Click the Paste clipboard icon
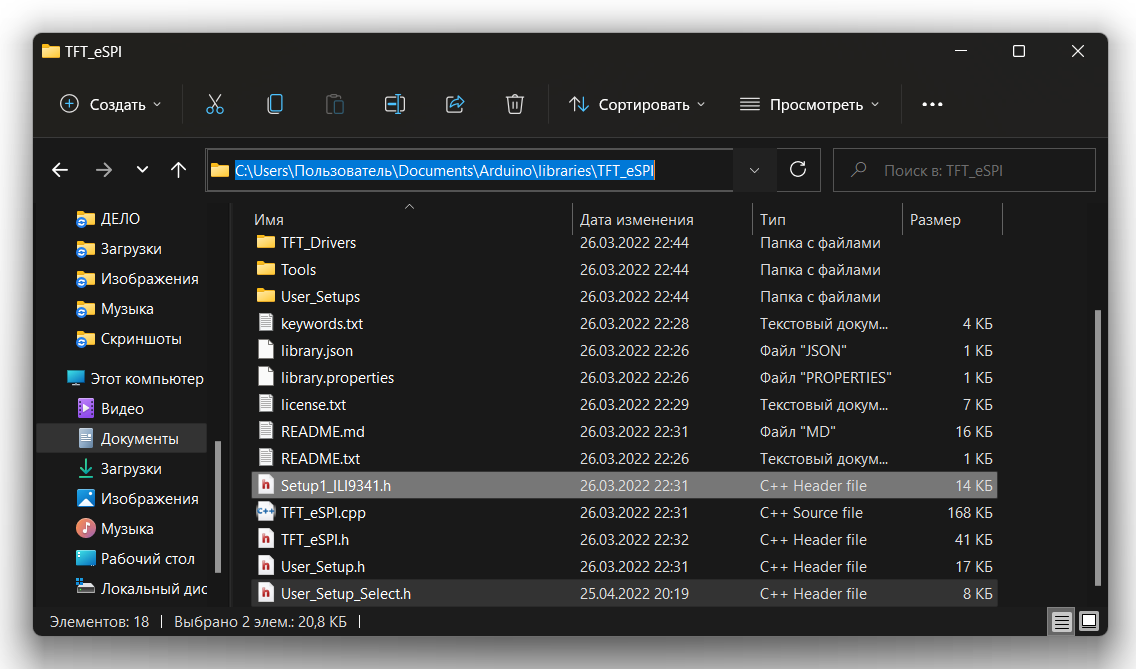This screenshot has width=1136, height=669. (x=335, y=104)
